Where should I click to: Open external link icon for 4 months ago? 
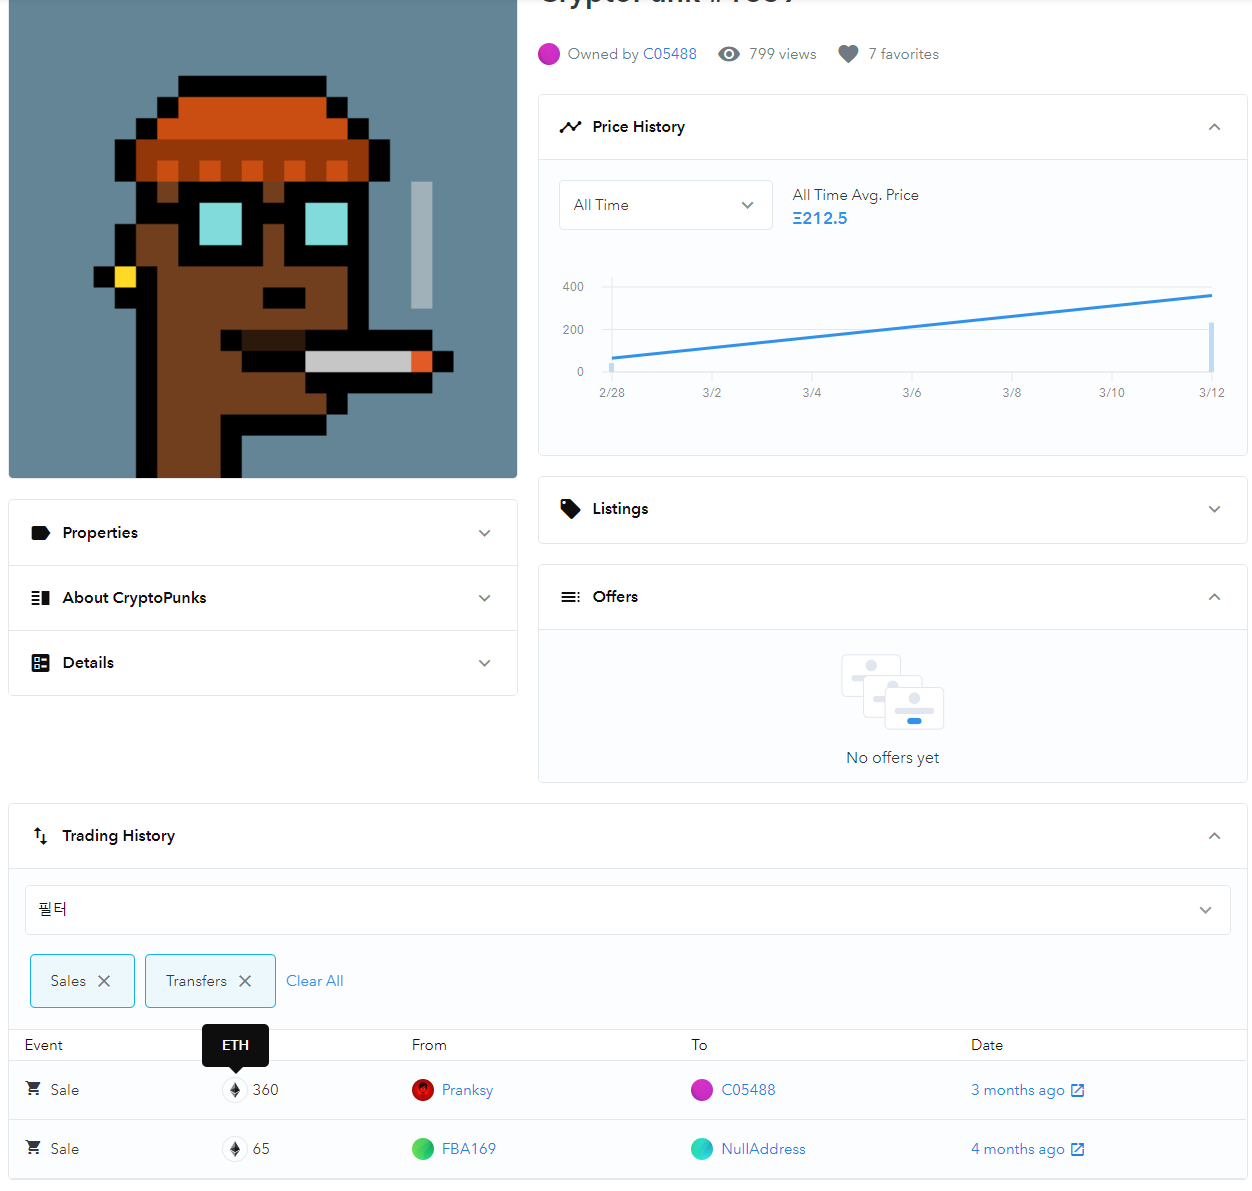pyautogui.click(x=1078, y=1149)
